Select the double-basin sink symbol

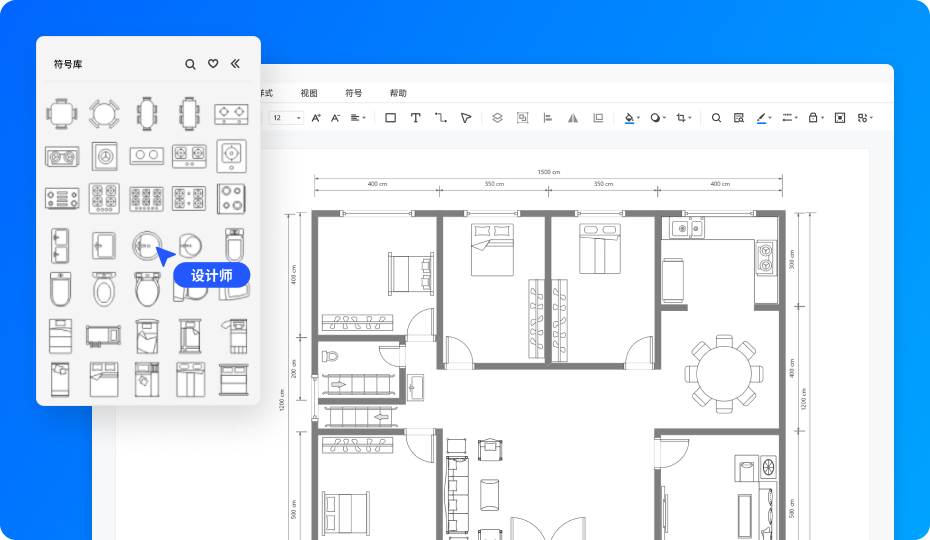coord(60,245)
